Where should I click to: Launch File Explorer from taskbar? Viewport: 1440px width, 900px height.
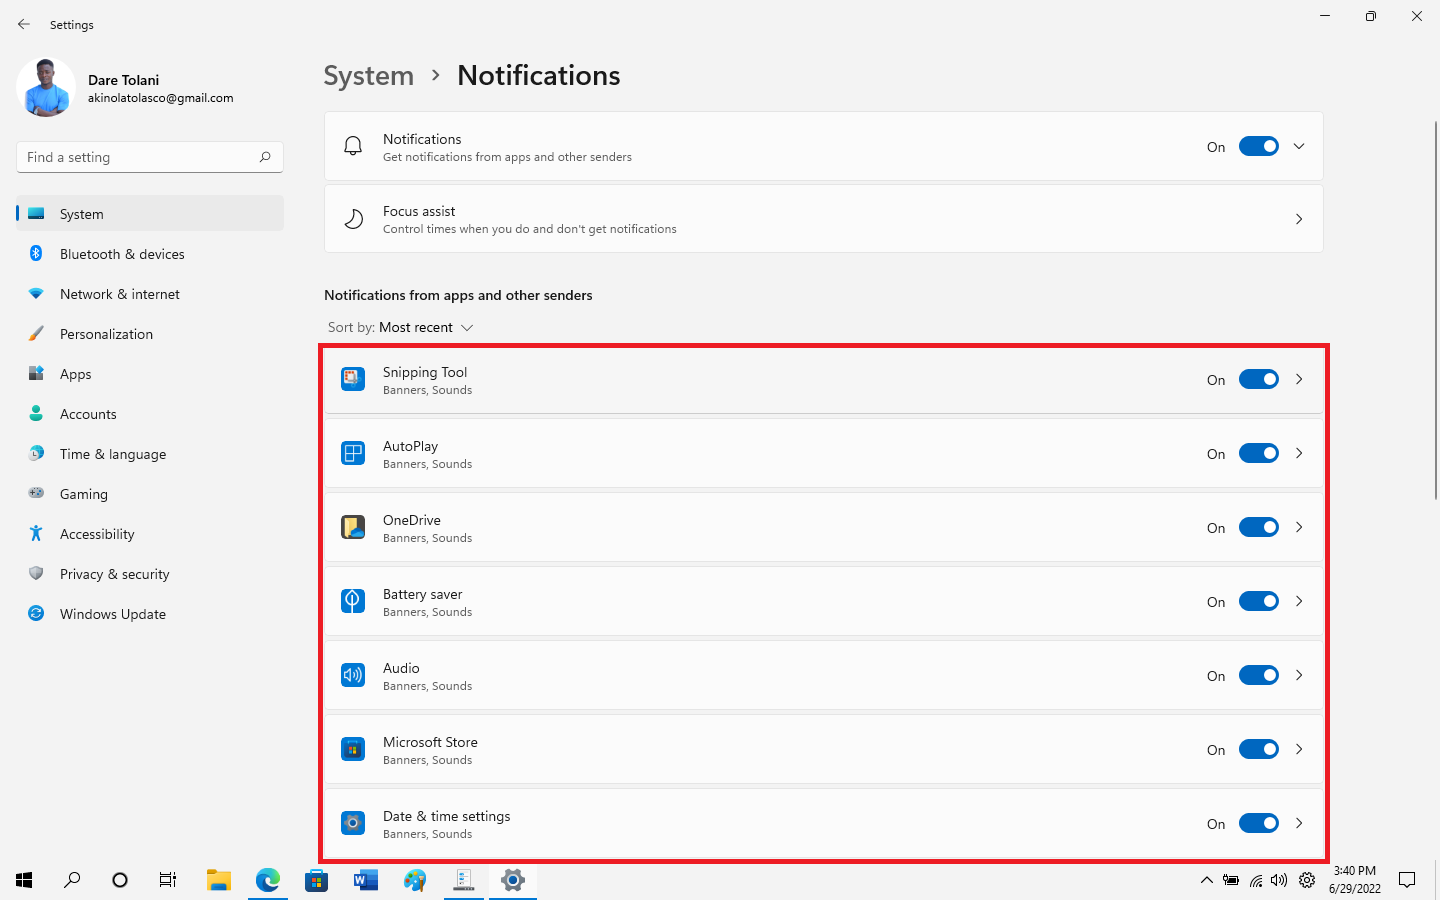pos(219,880)
